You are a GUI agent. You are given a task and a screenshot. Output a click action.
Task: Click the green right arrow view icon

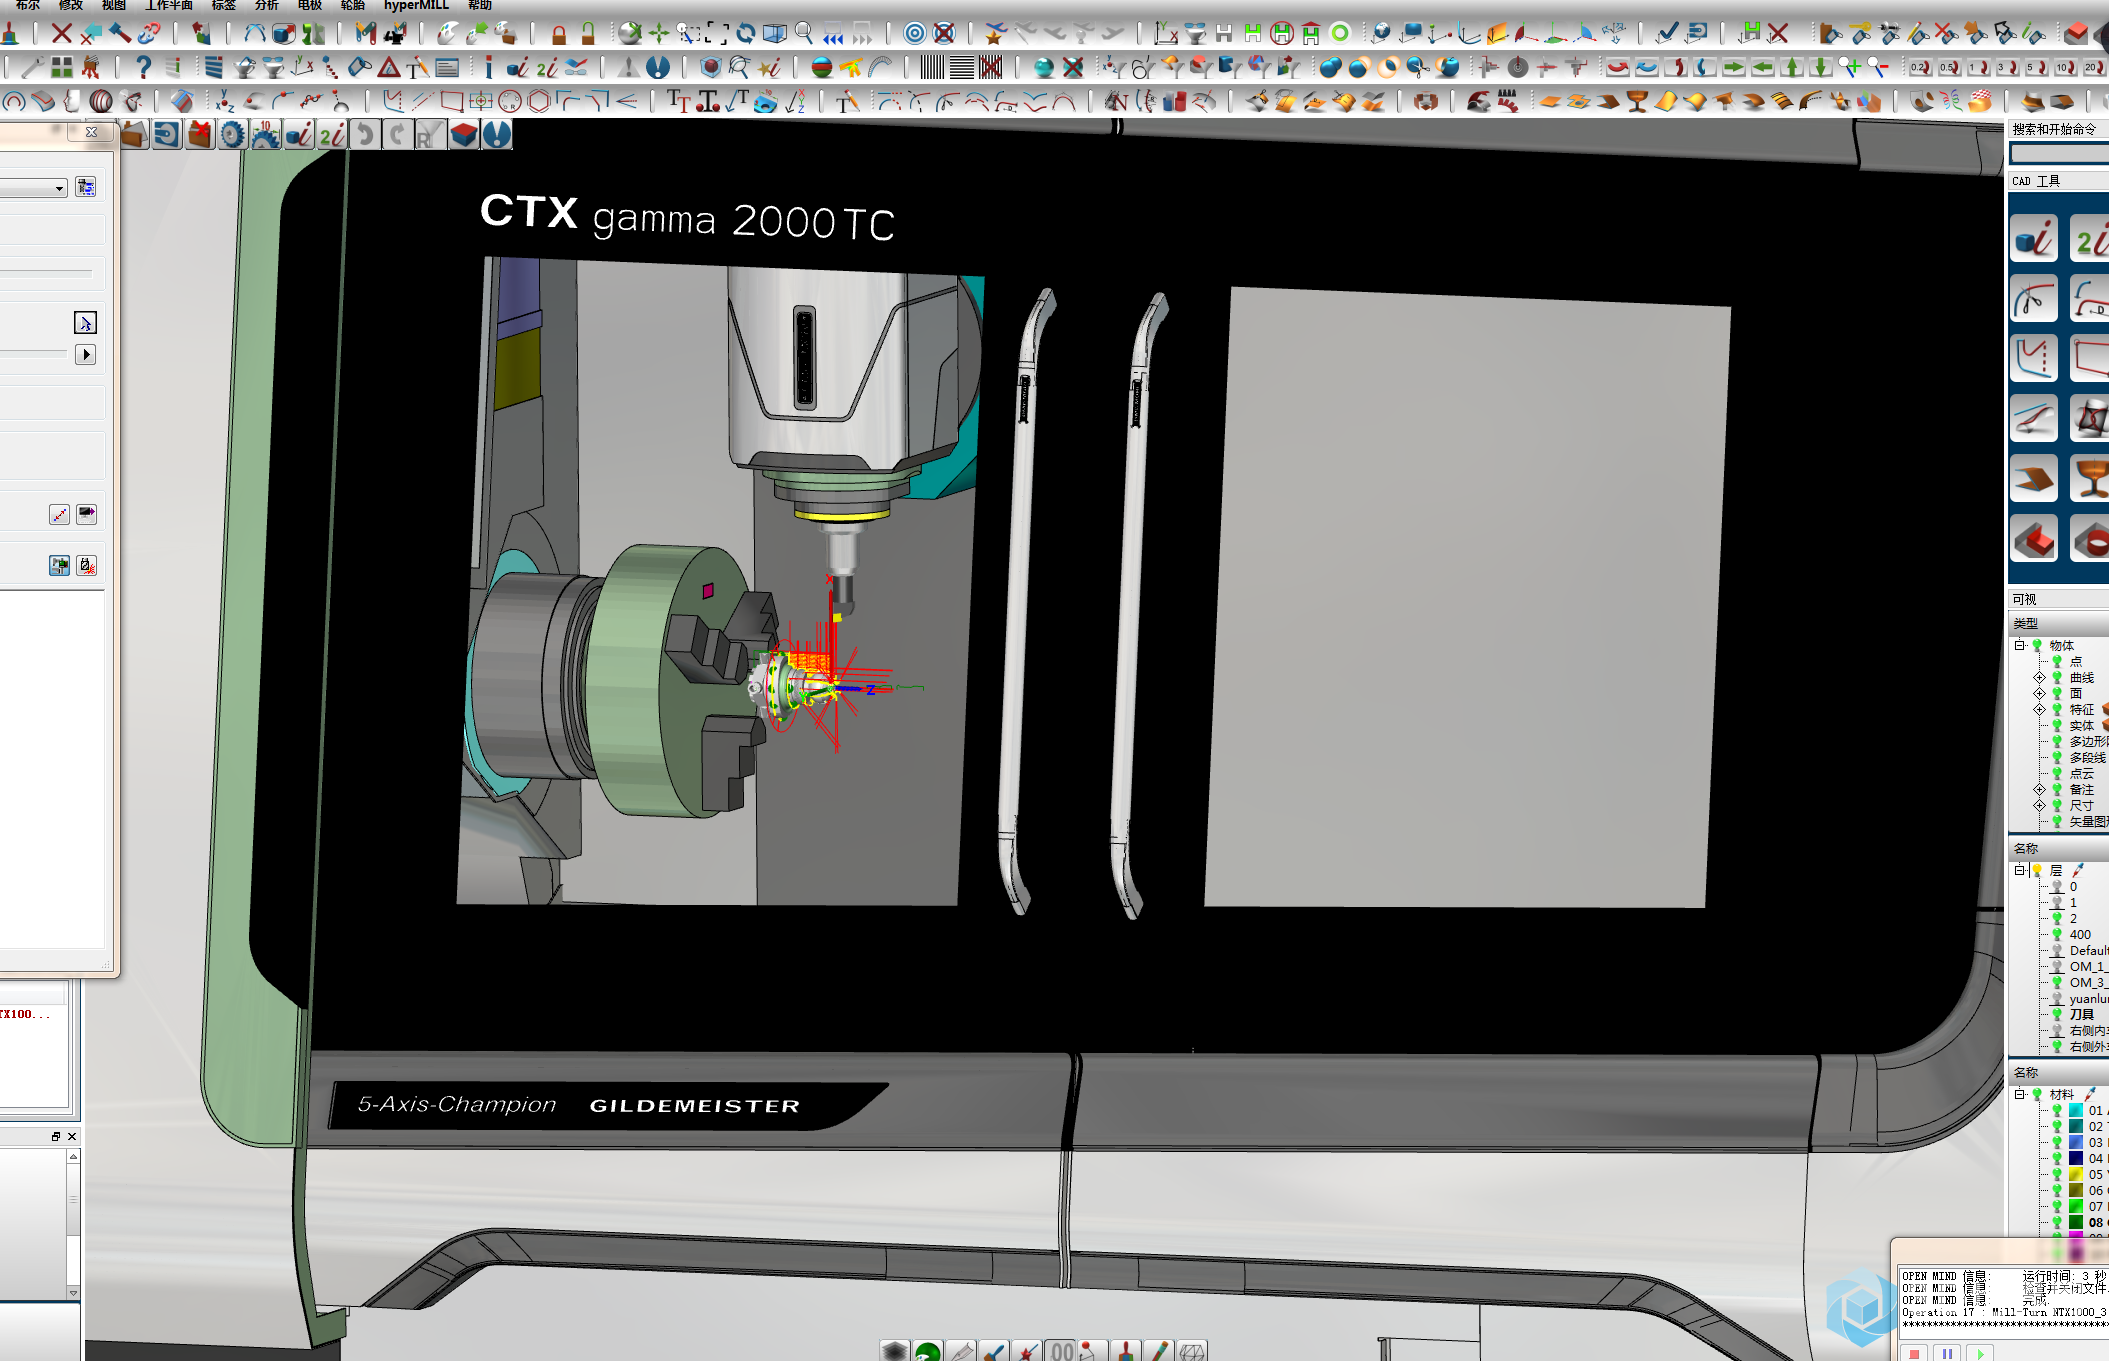pyautogui.click(x=1734, y=68)
